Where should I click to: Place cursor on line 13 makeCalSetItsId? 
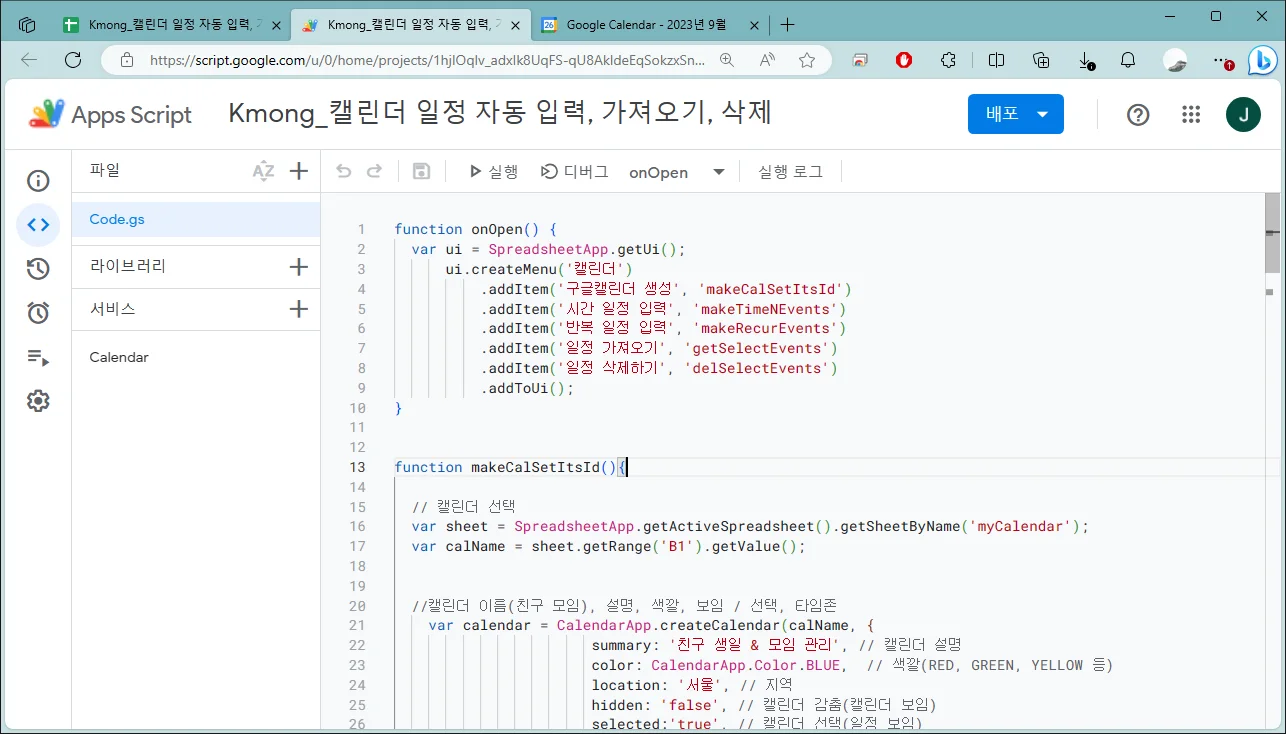tap(510, 467)
